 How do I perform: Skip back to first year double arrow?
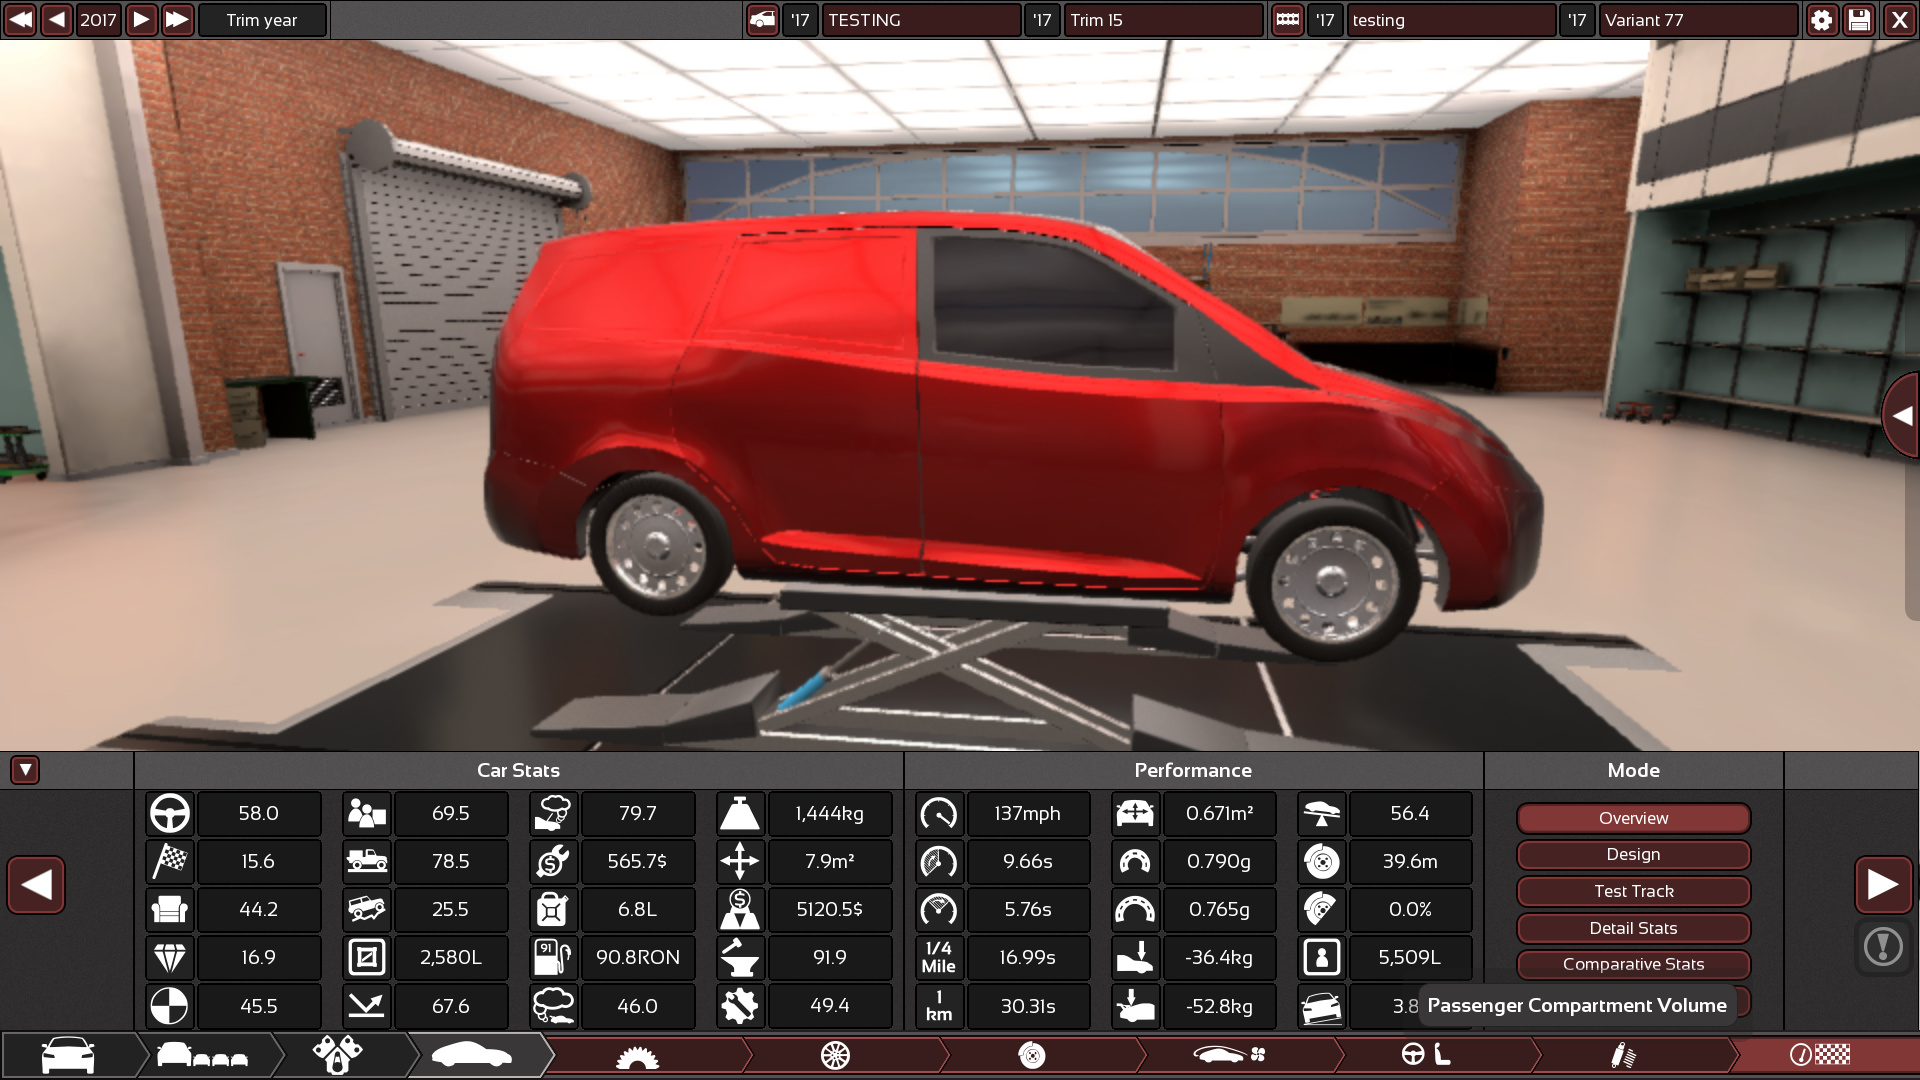point(20,20)
